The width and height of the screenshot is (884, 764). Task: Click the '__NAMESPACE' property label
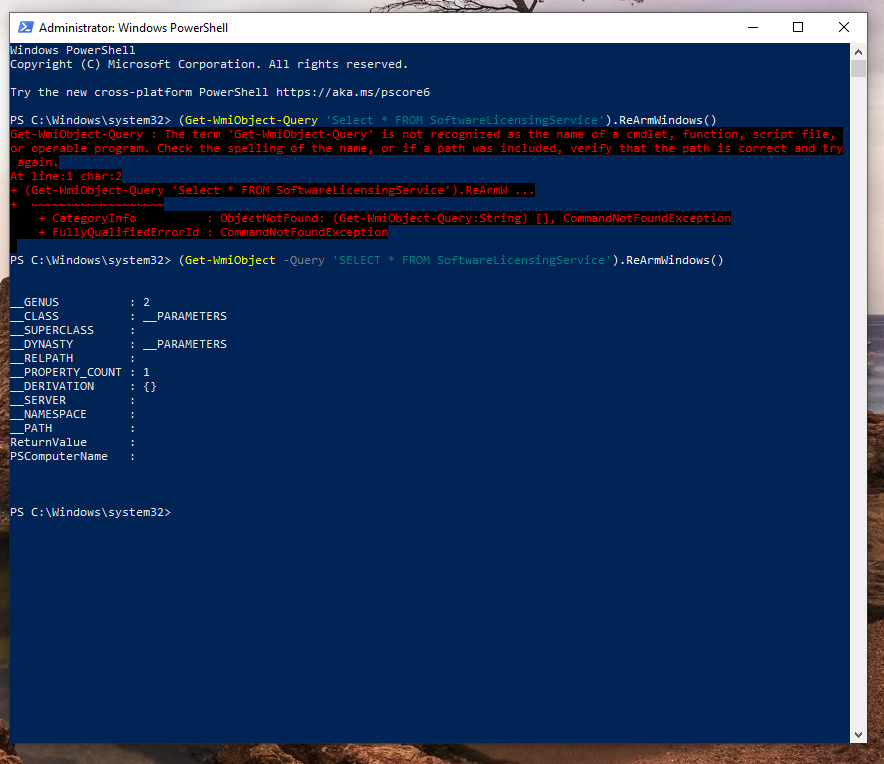click(48, 414)
